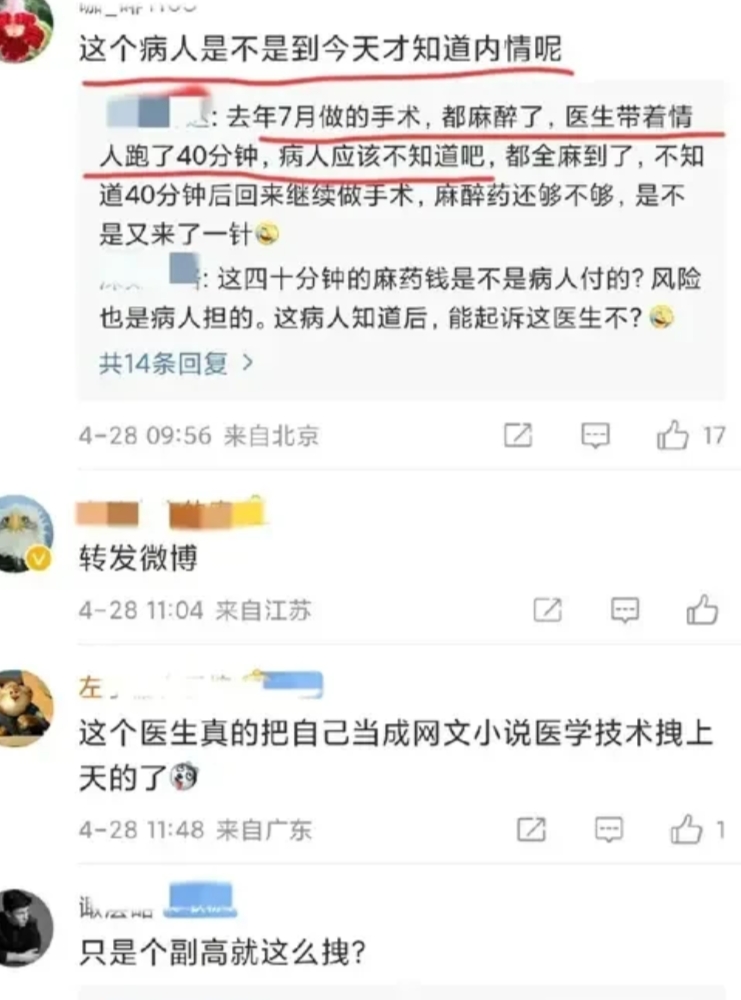The image size is (741, 1000).
Task: Open the red flower avatar profile
Action: click(24, 29)
